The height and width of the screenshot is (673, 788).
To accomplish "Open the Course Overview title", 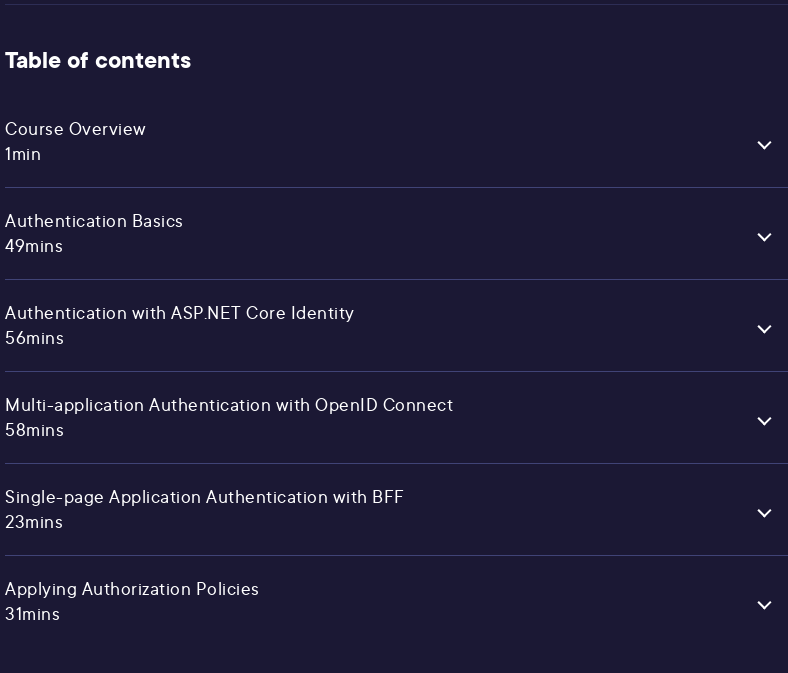I will (75, 129).
